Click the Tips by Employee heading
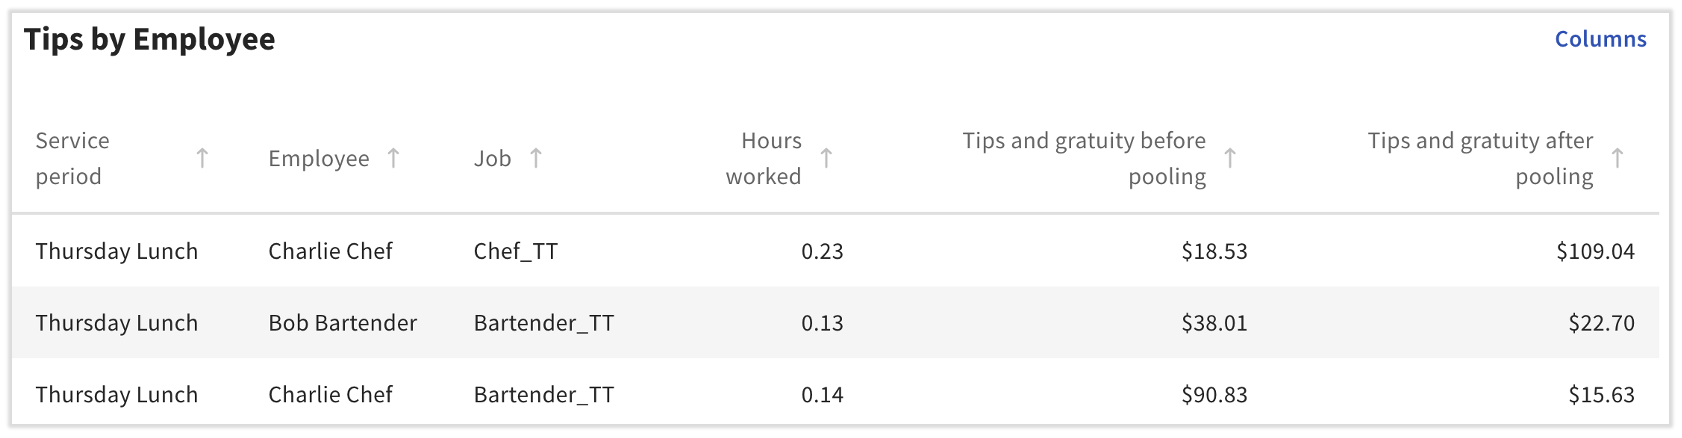This screenshot has width=1682, height=438. tap(149, 39)
